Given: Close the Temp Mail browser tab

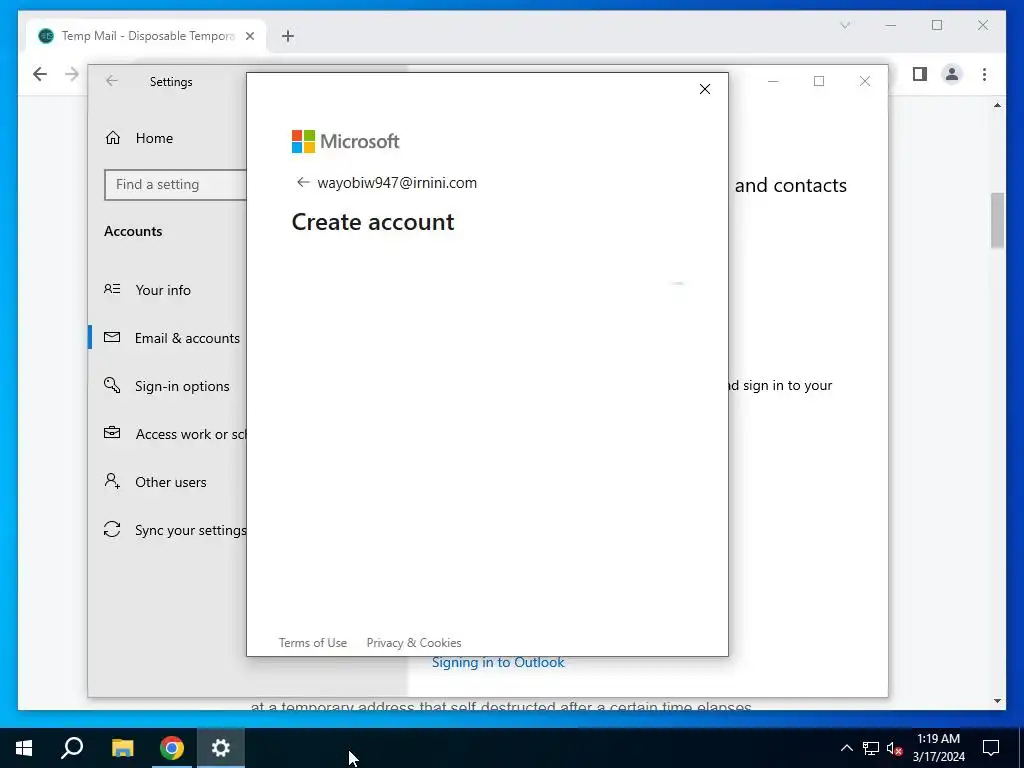Looking at the screenshot, I should [x=249, y=36].
